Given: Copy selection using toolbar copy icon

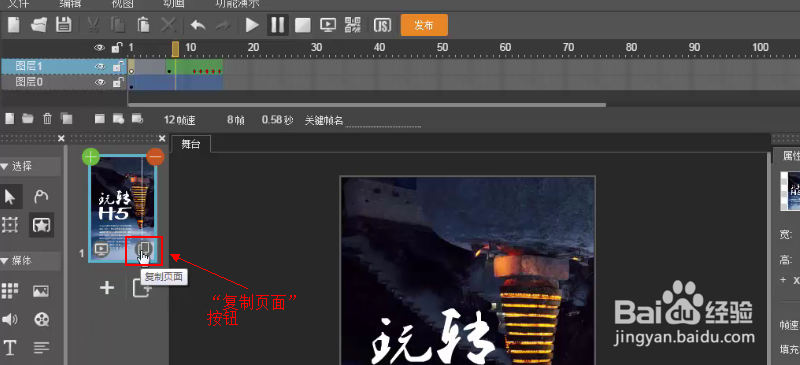Looking at the screenshot, I should pyautogui.click(x=118, y=25).
